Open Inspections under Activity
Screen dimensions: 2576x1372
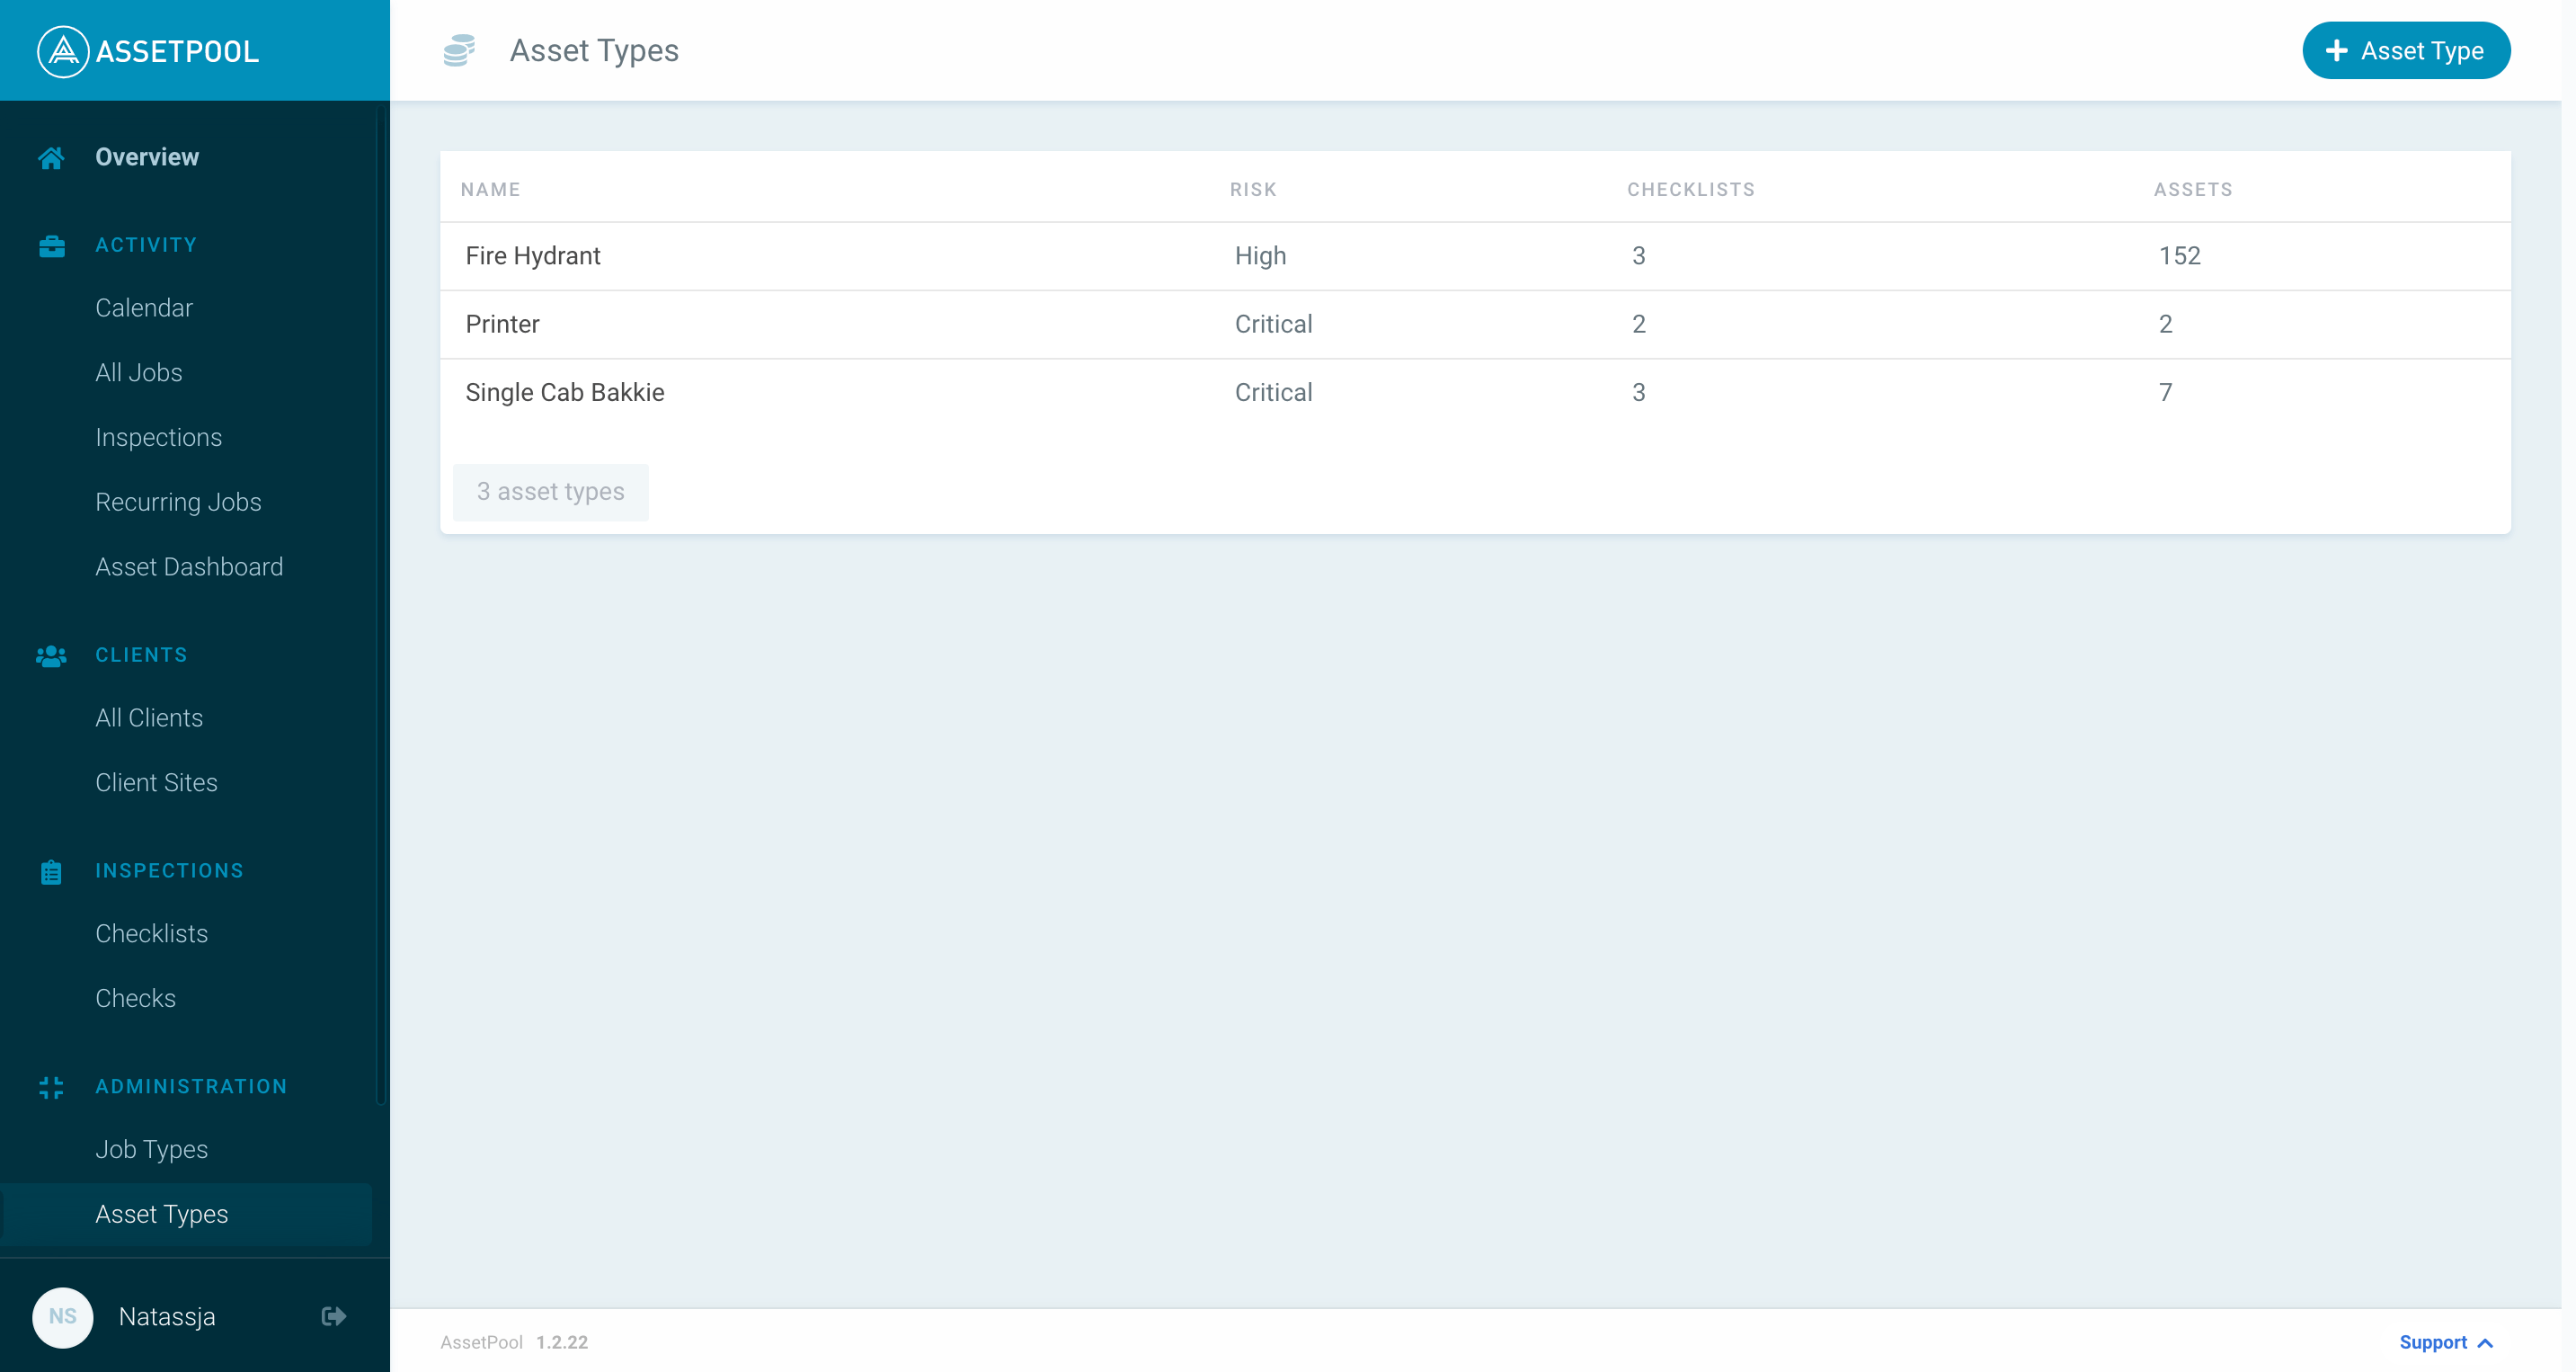coord(159,438)
